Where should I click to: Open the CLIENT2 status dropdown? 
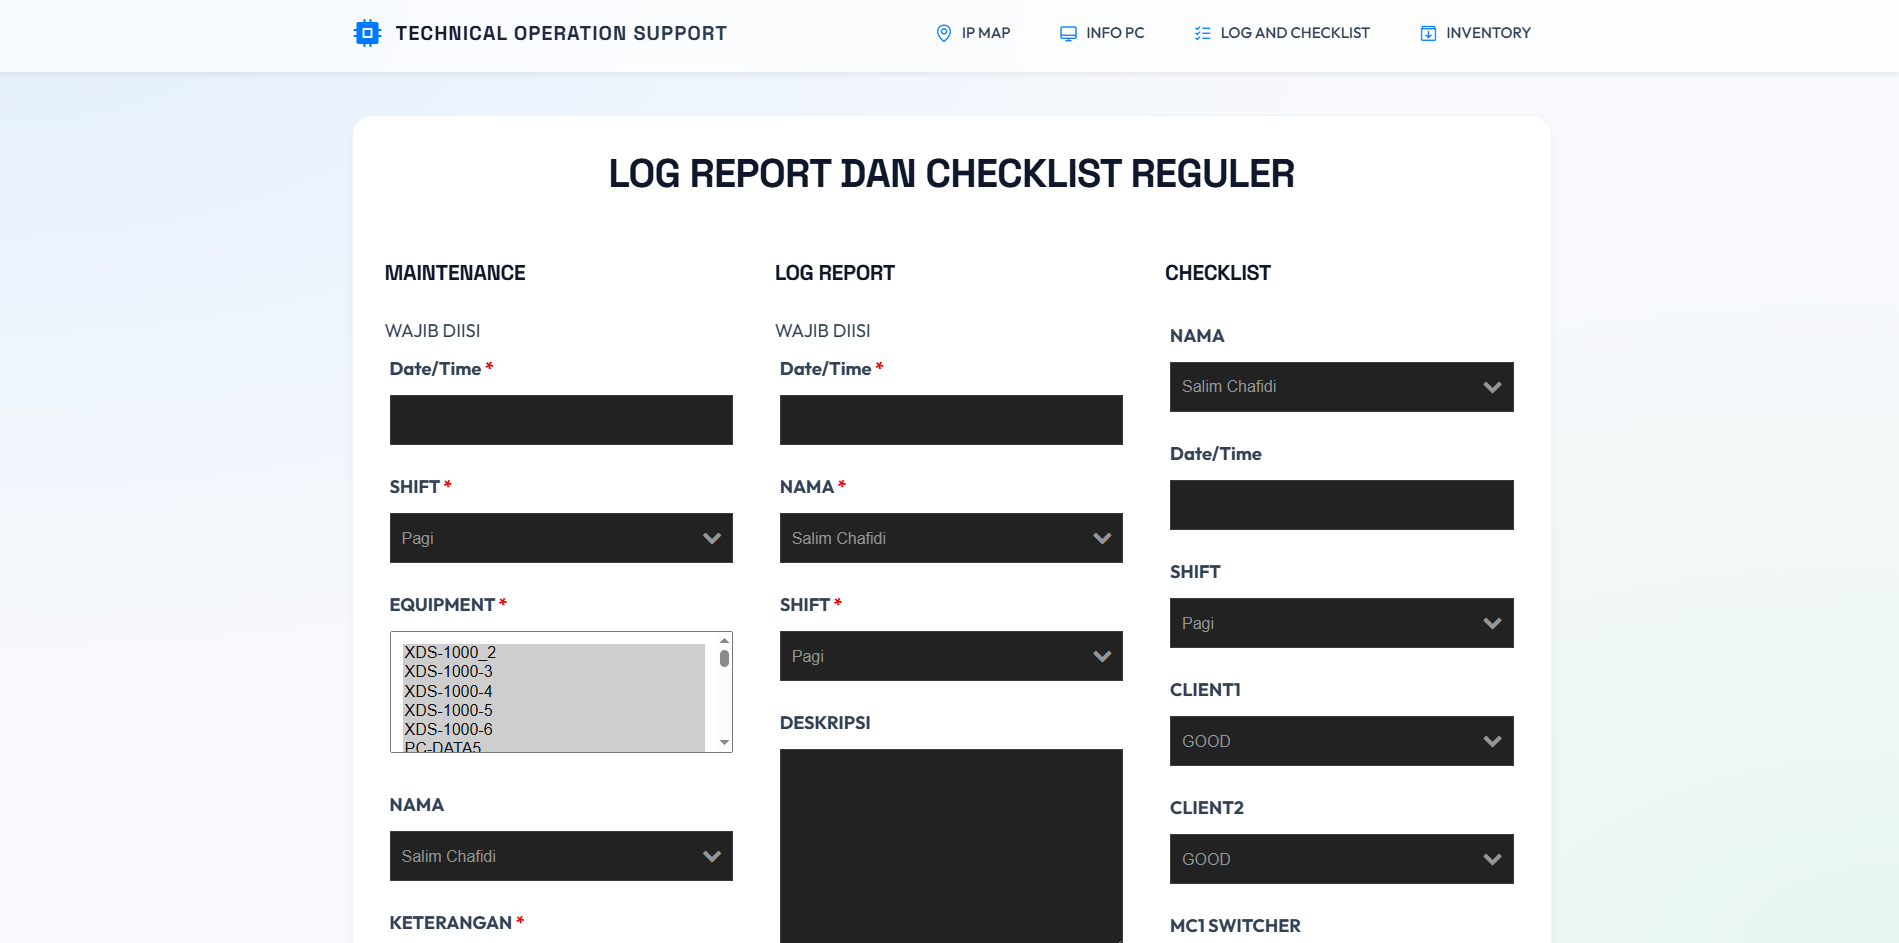(x=1341, y=859)
